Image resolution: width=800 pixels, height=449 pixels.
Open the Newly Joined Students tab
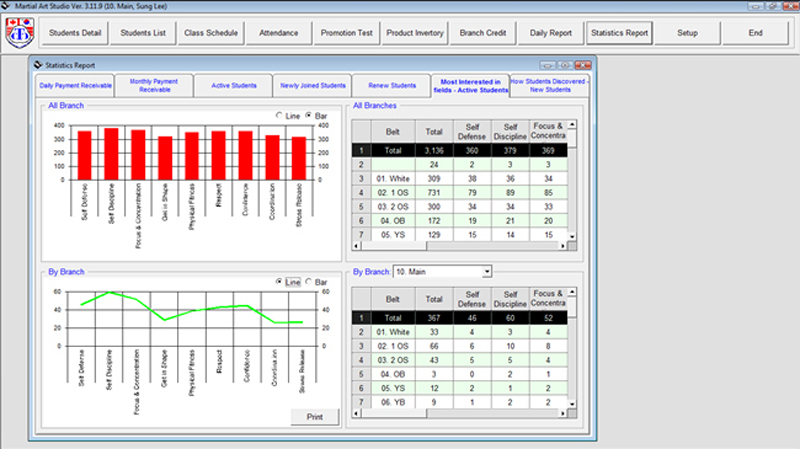click(x=313, y=86)
